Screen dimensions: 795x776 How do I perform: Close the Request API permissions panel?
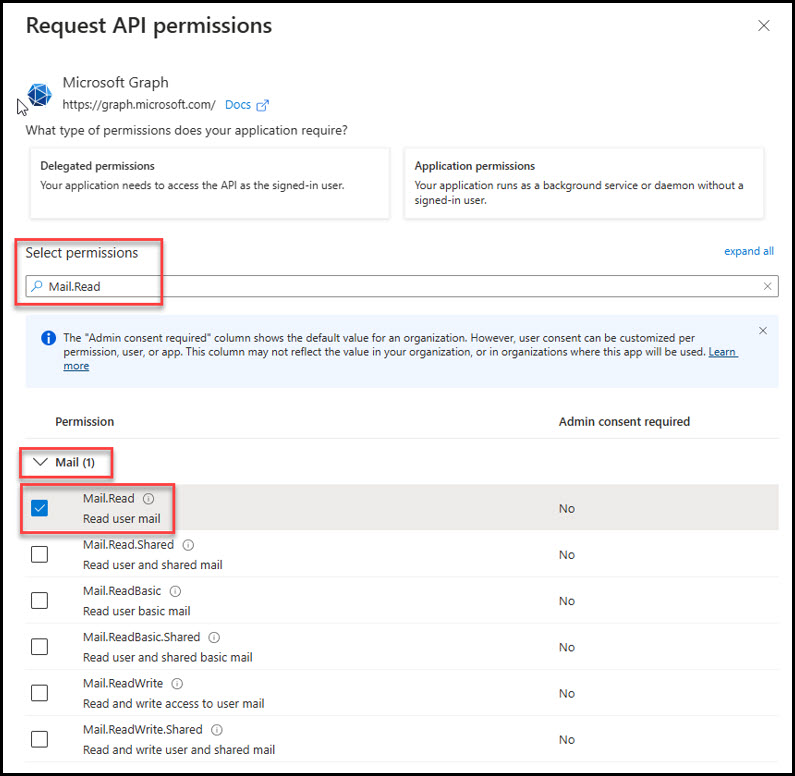tap(764, 25)
